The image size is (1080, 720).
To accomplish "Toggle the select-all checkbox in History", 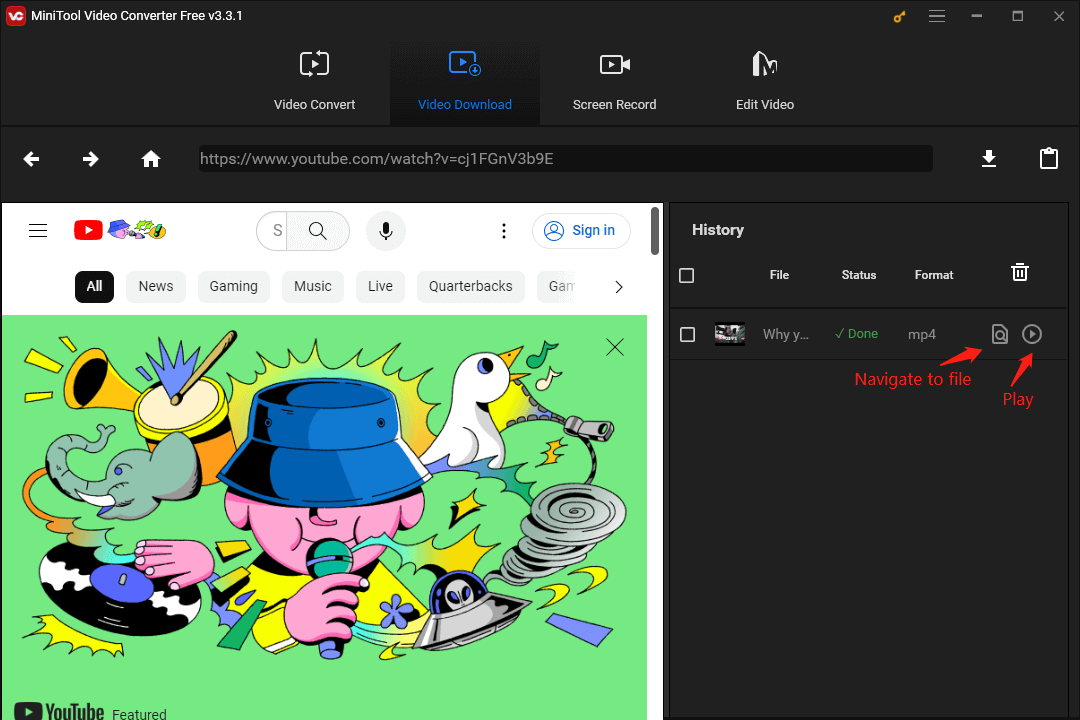I will (x=687, y=276).
